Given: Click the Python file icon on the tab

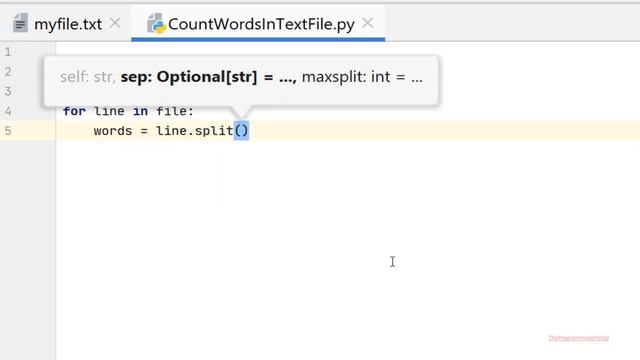Looking at the screenshot, I should pyautogui.click(x=156, y=23).
